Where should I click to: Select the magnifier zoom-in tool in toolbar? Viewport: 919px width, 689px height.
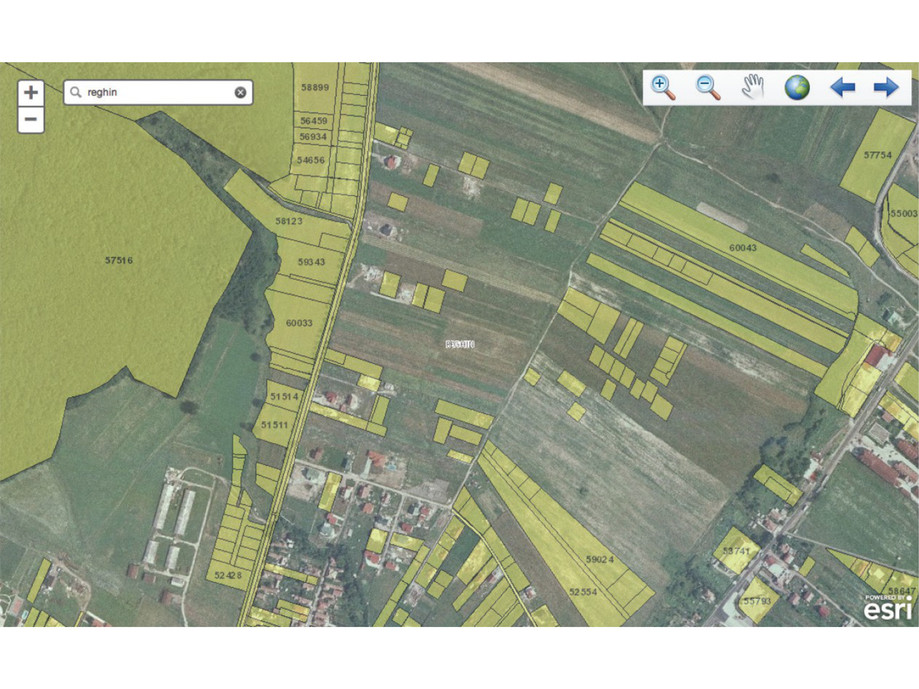pyautogui.click(x=663, y=87)
